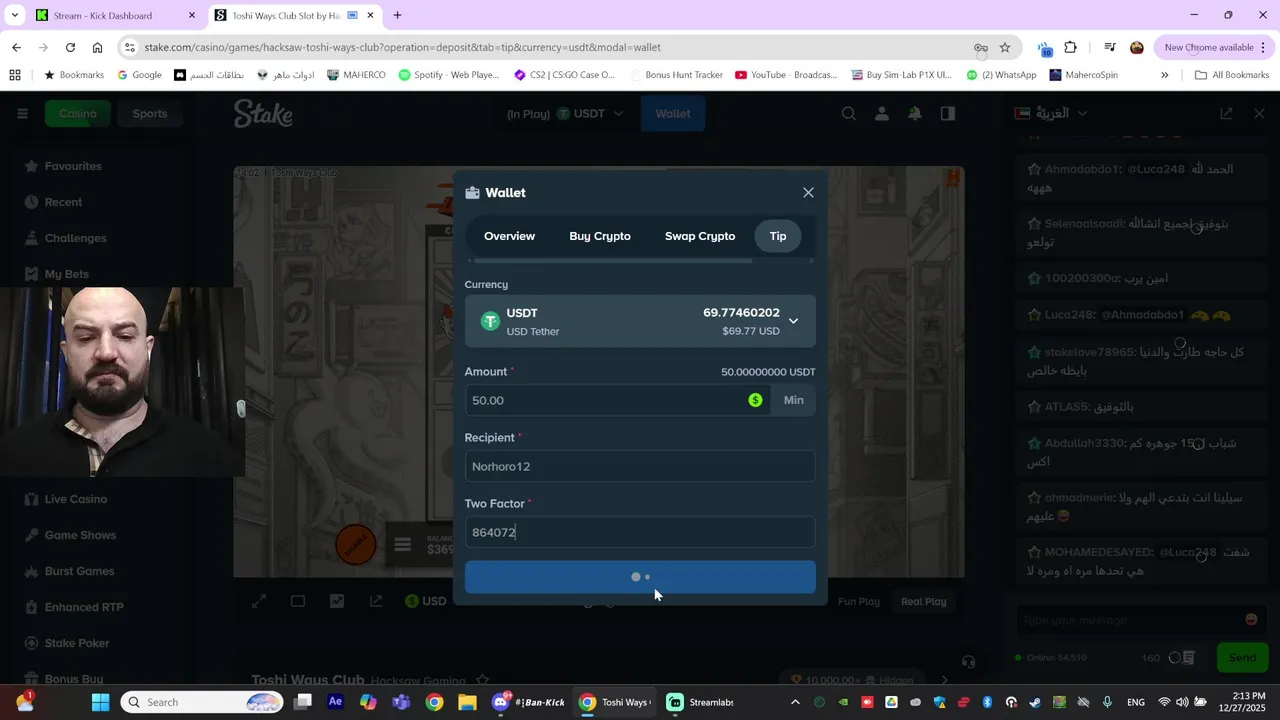Open the user profile icon
Image resolution: width=1280 pixels, height=720 pixels.
[882, 114]
